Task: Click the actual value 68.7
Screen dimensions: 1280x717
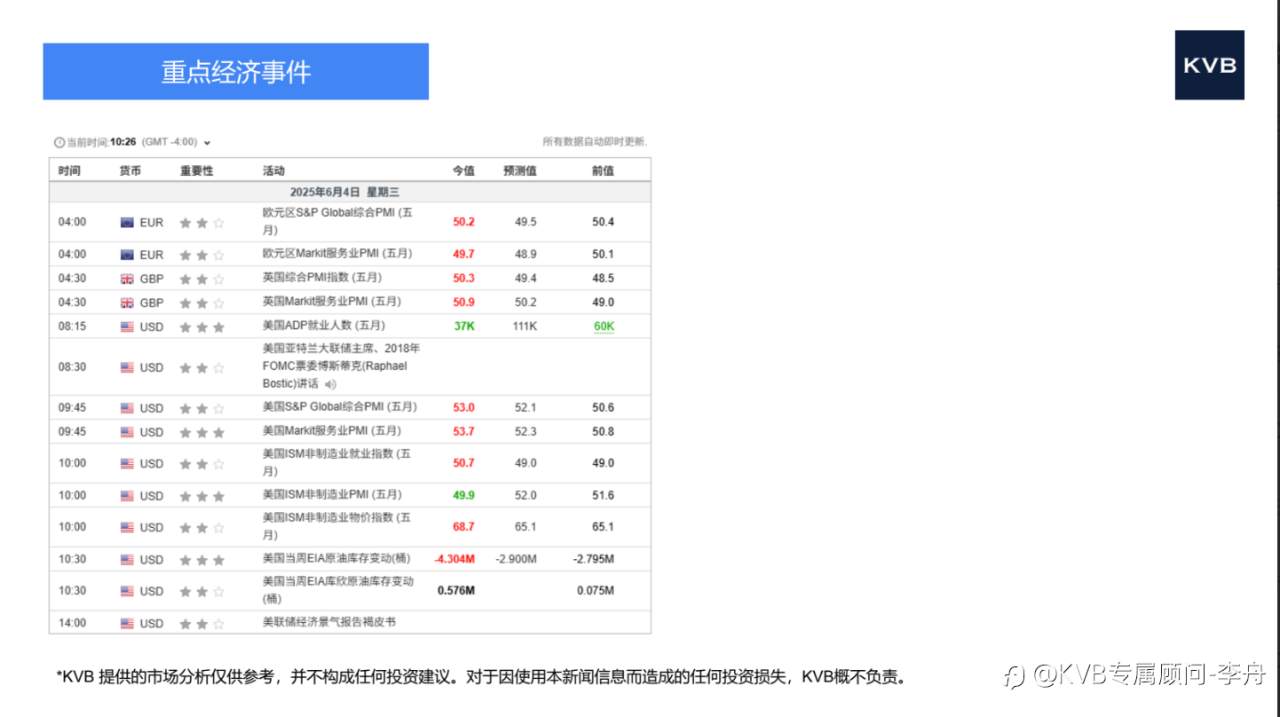Action: [464, 527]
